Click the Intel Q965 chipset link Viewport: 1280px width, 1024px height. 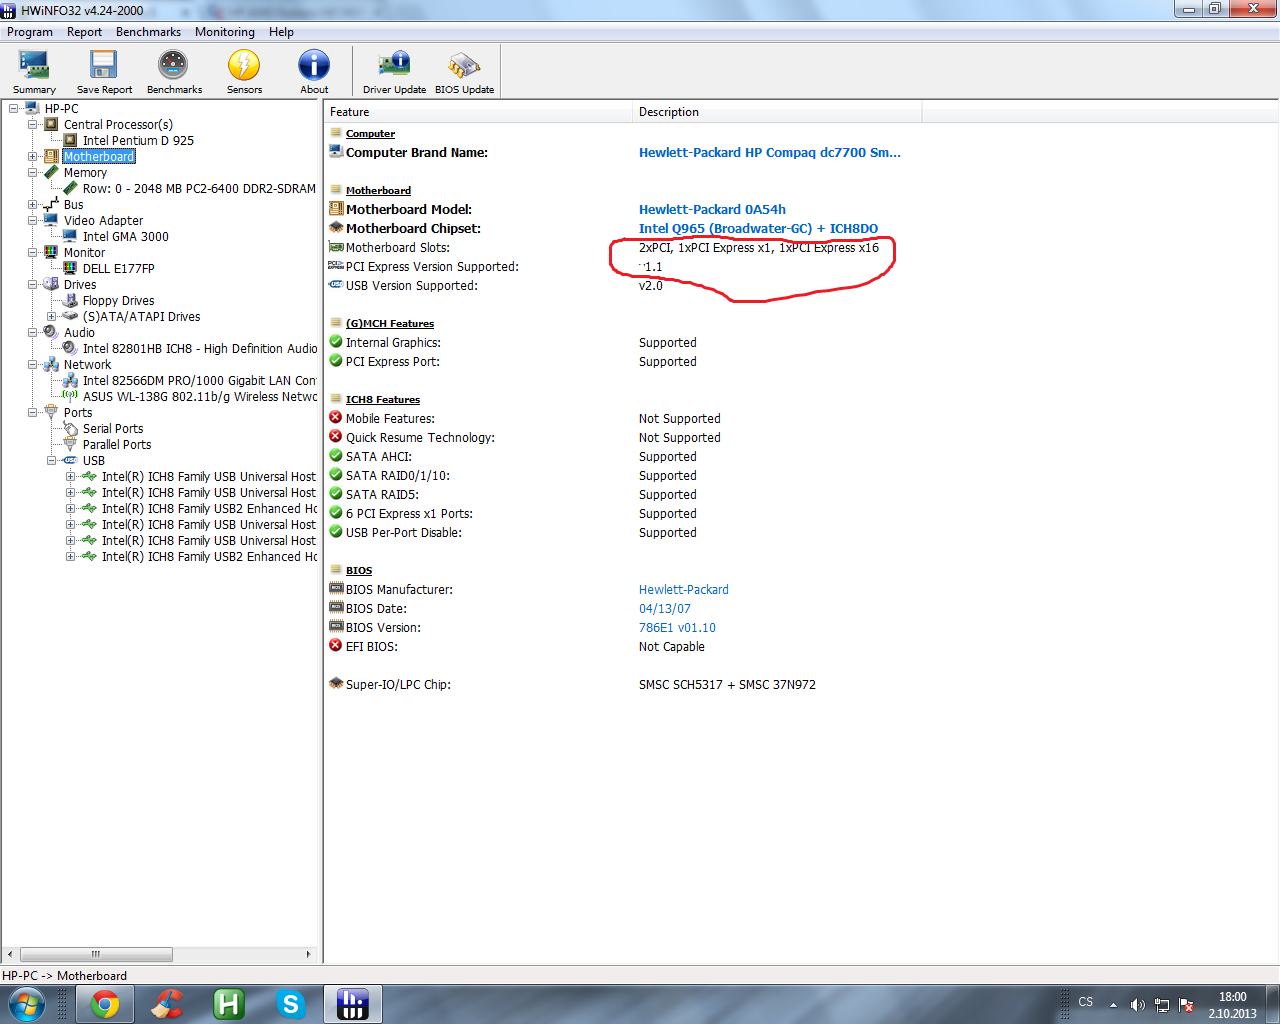coord(758,228)
